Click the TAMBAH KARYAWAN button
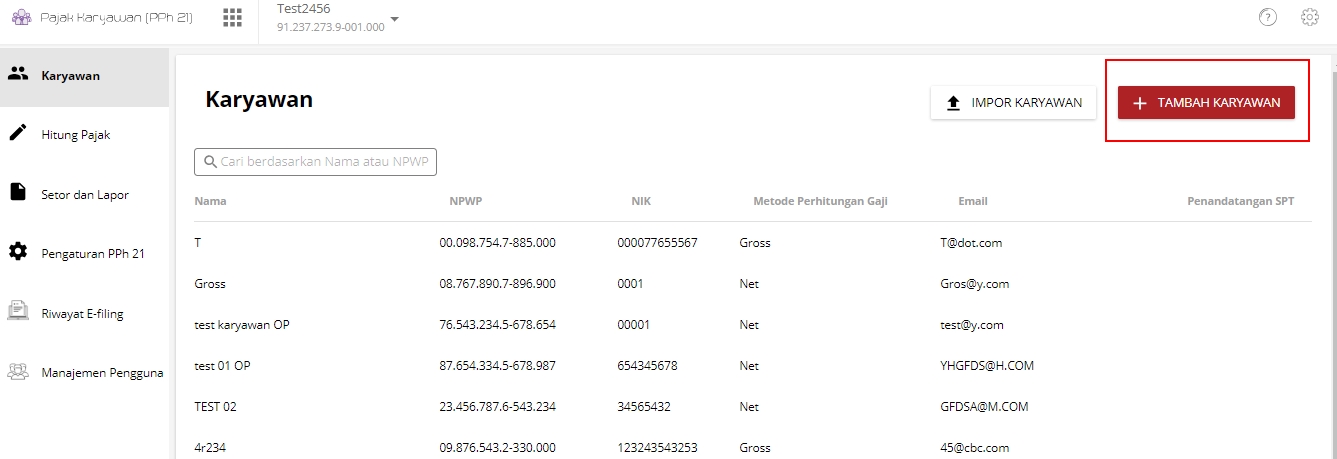Image resolution: width=1337 pixels, height=459 pixels. pyautogui.click(x=1206, y=103)
